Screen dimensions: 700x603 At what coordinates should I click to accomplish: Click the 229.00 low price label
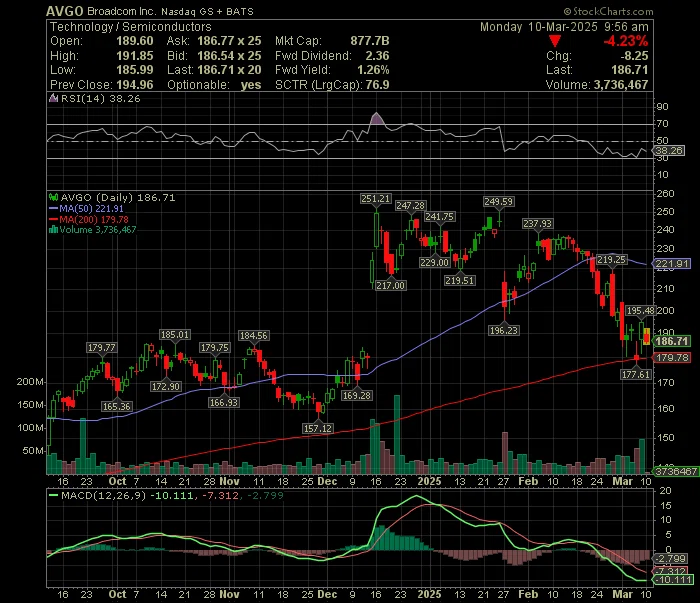(434, 262)
